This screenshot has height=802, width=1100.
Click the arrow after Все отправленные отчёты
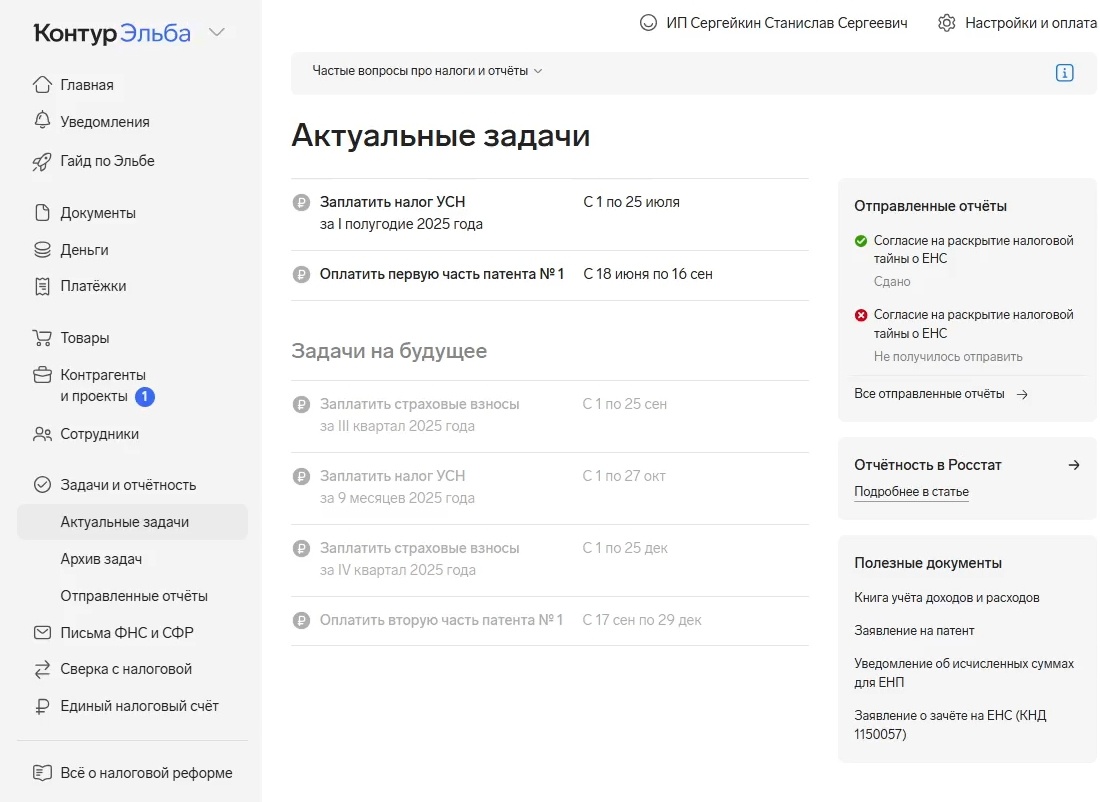(x=1022, y=394)
